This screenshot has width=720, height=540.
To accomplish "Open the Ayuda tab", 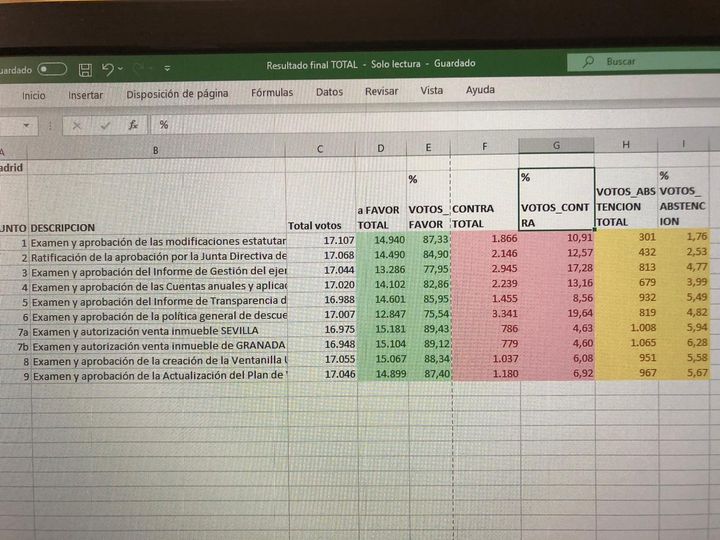I will pos(480,90).
